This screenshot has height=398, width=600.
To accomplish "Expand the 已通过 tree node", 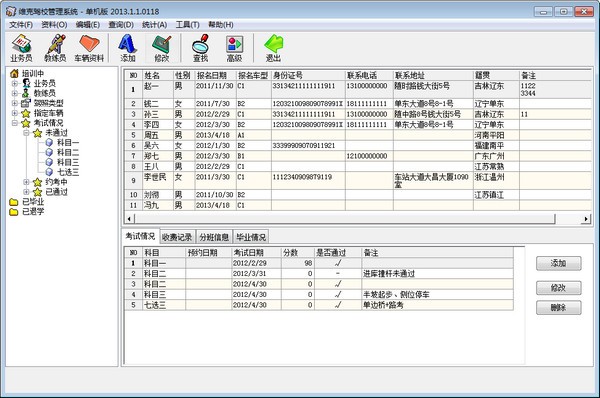I will 26,192.
